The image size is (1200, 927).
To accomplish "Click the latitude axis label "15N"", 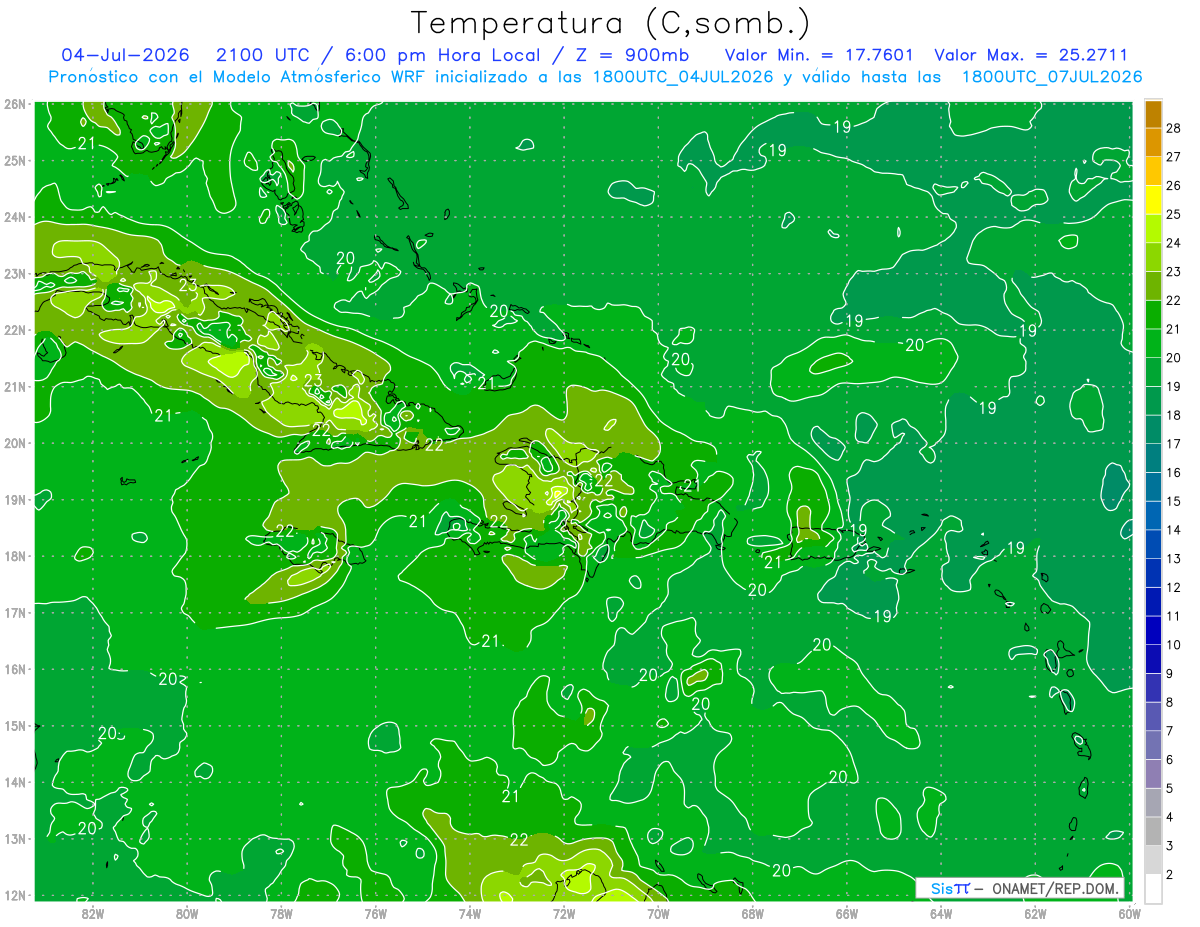I will point(14,726).
